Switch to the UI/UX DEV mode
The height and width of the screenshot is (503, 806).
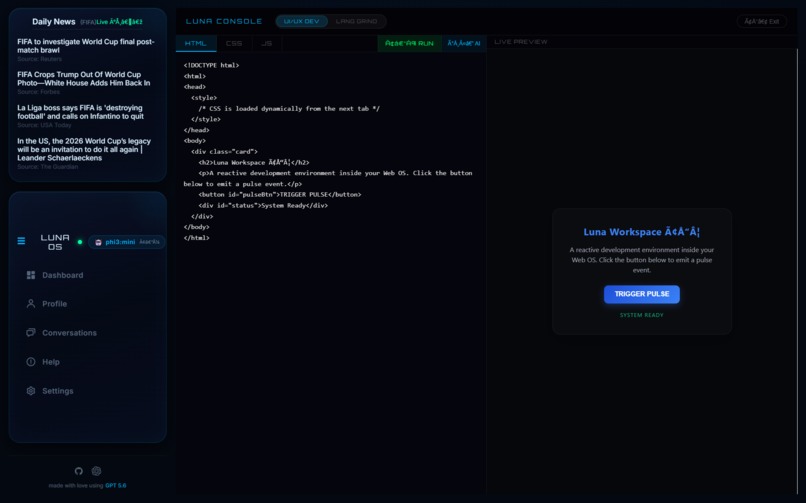click(x=301, y=22)
